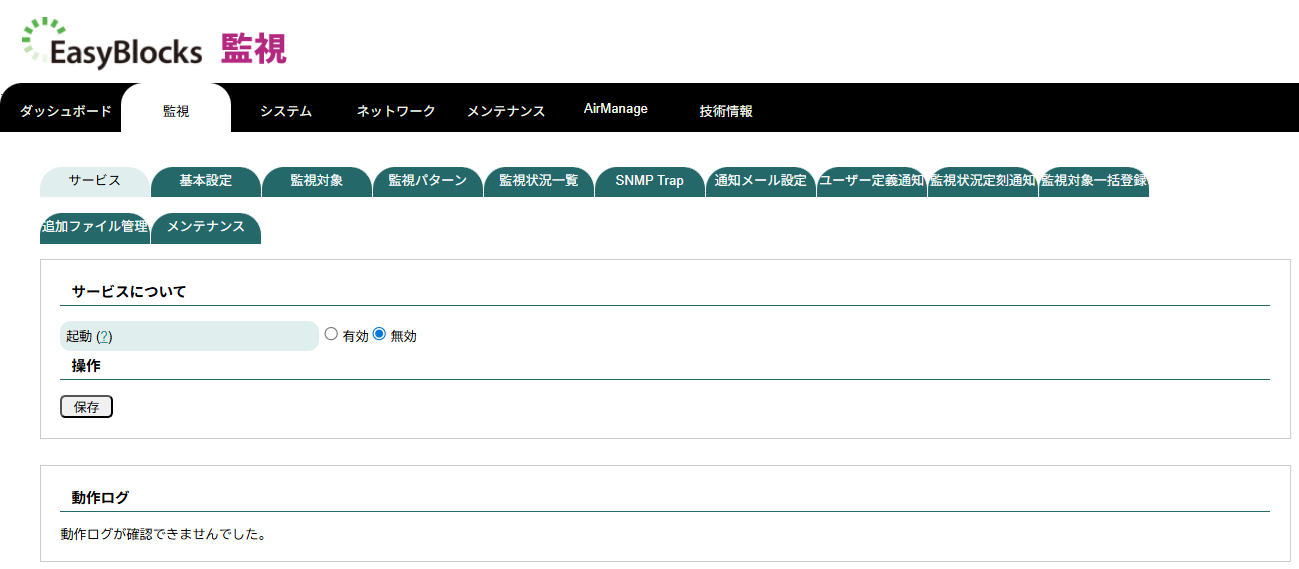The width and height of the screenshot is (1299, 569).
Task: Open the (?) help link next to 起動
Action: pyautogui.click(x=104, y=337)
